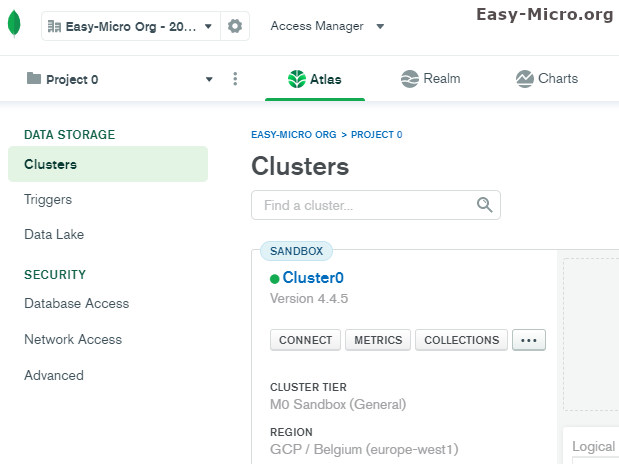This screenshot has width=619, height=464.
Task: Open Project 0 vertical dots menu
Action: tap(235, 79)
